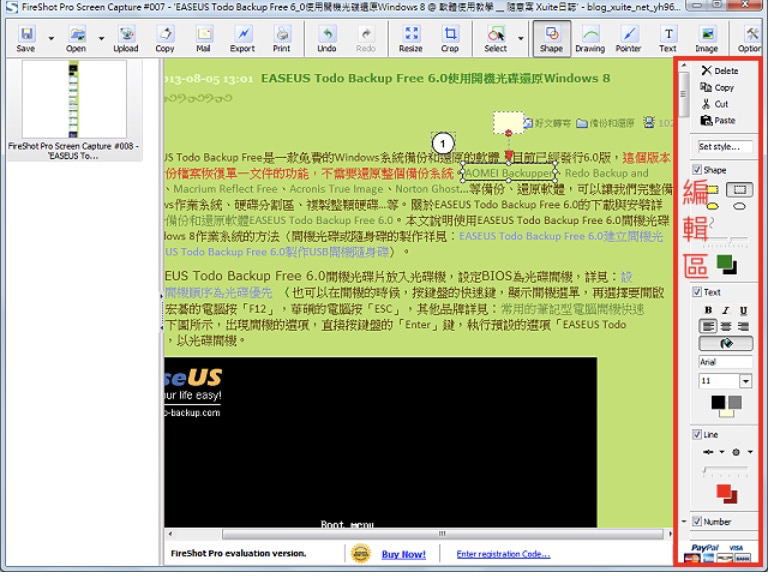The image size is (770, 576).
Task: Toggle the Text checkbox
Action: [697, 292]
